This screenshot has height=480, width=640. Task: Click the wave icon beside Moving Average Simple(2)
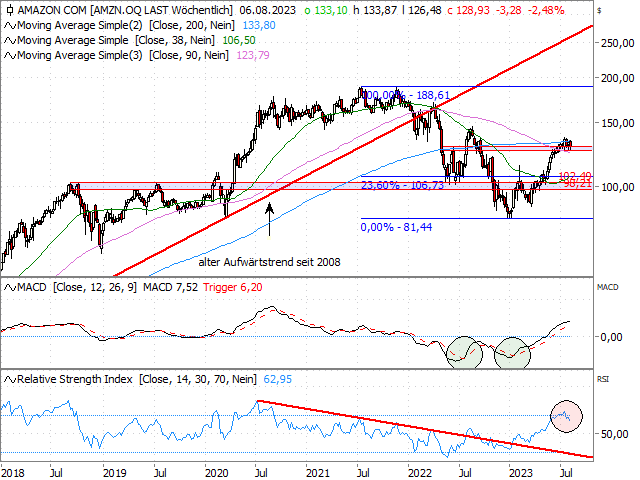tap(10, 26)
